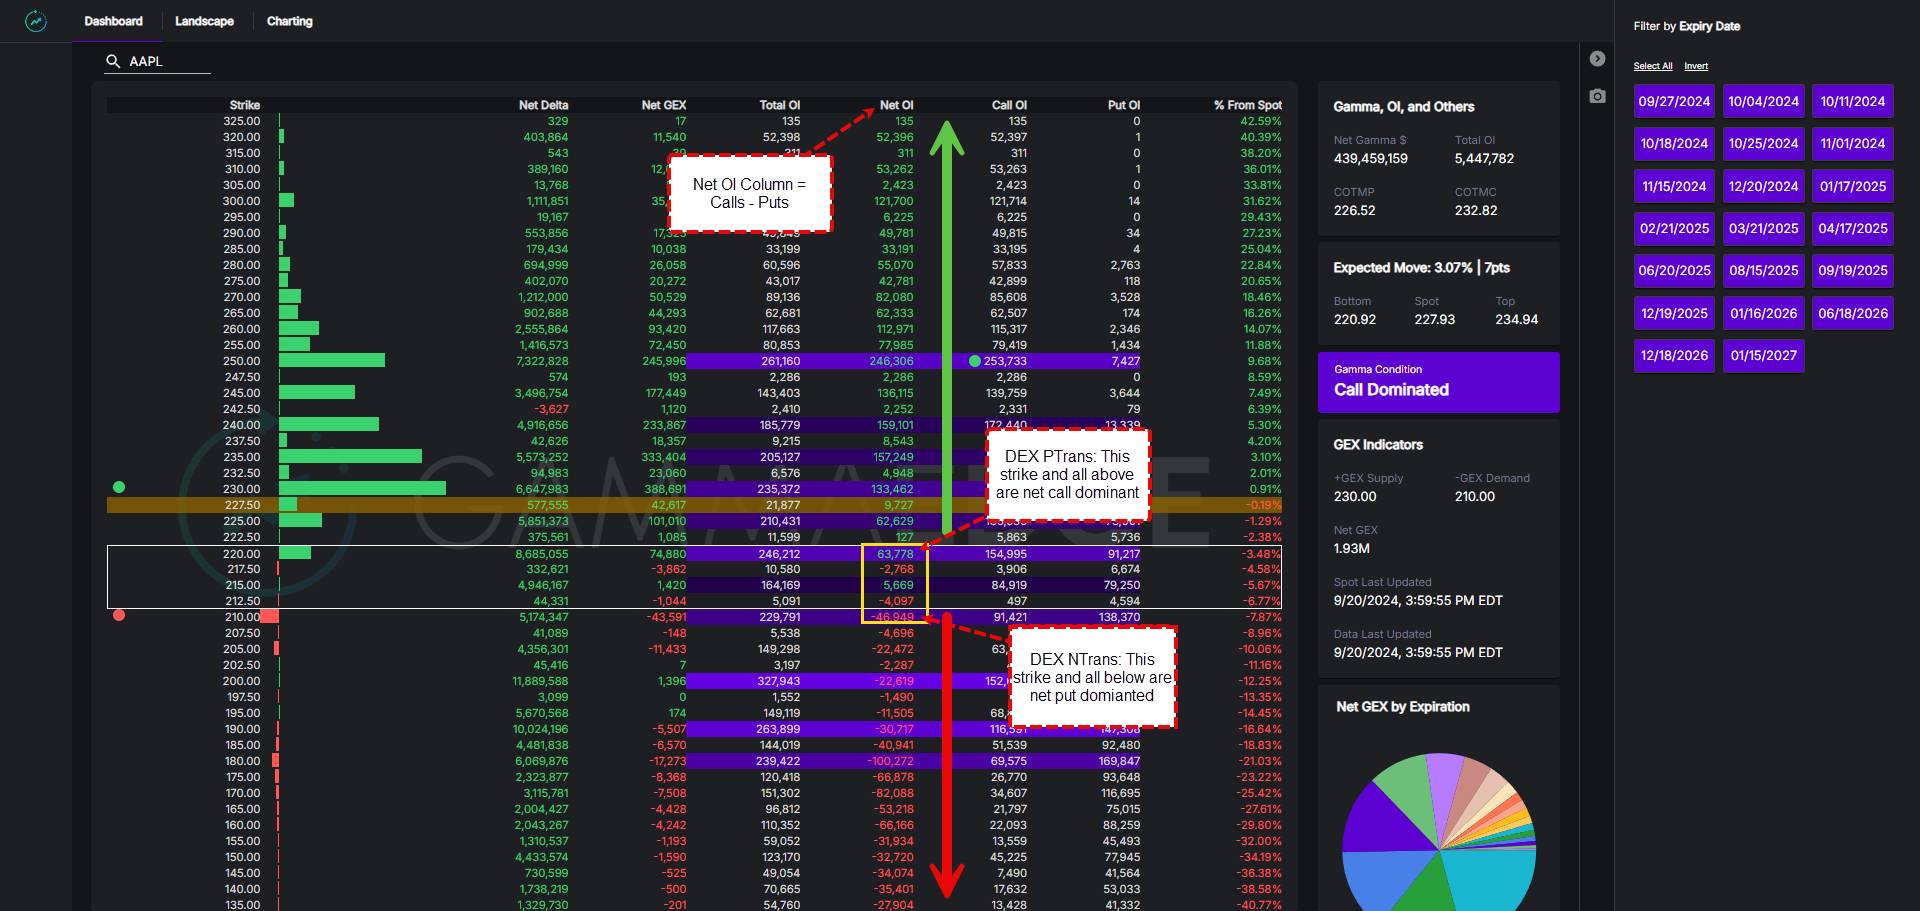Click the Net OI value -100,272
This screenshot has width=1920, height=911.
point(890,761)
